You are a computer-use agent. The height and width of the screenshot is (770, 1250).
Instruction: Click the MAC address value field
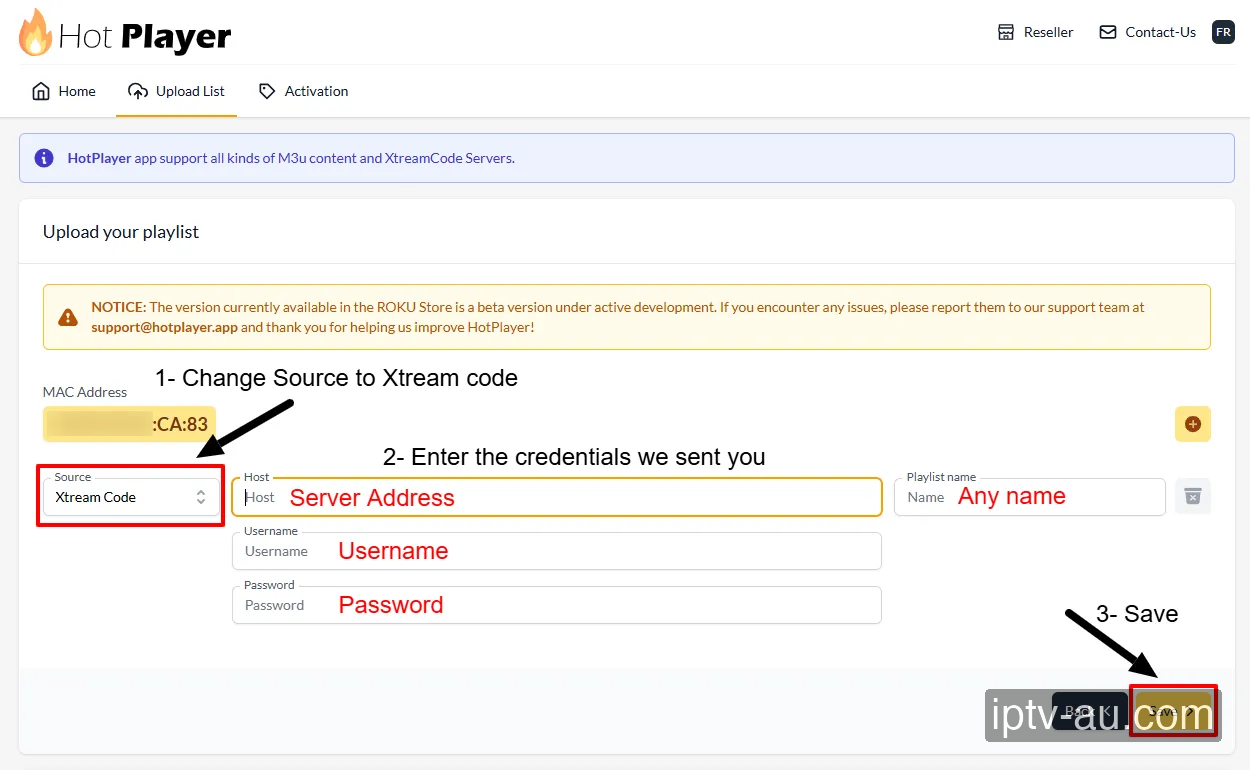[131, 424]
